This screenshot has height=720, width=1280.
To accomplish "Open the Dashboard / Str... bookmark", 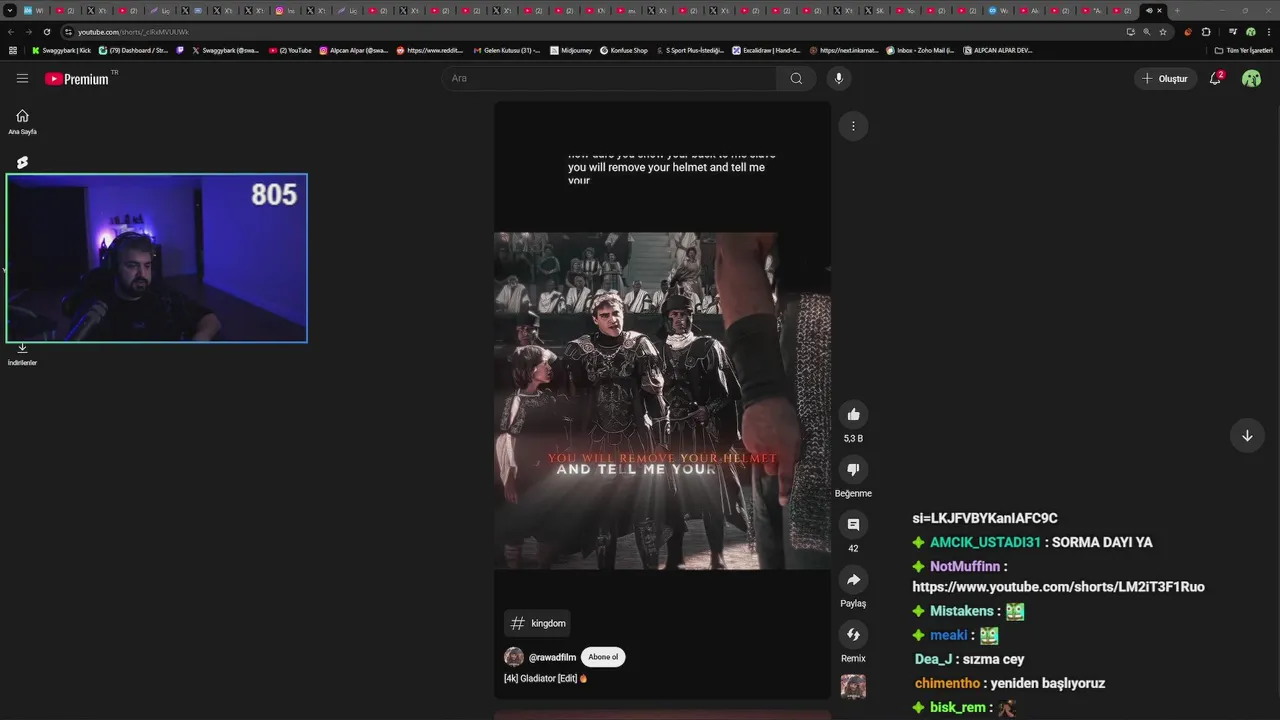I will (x=134, y=50).
